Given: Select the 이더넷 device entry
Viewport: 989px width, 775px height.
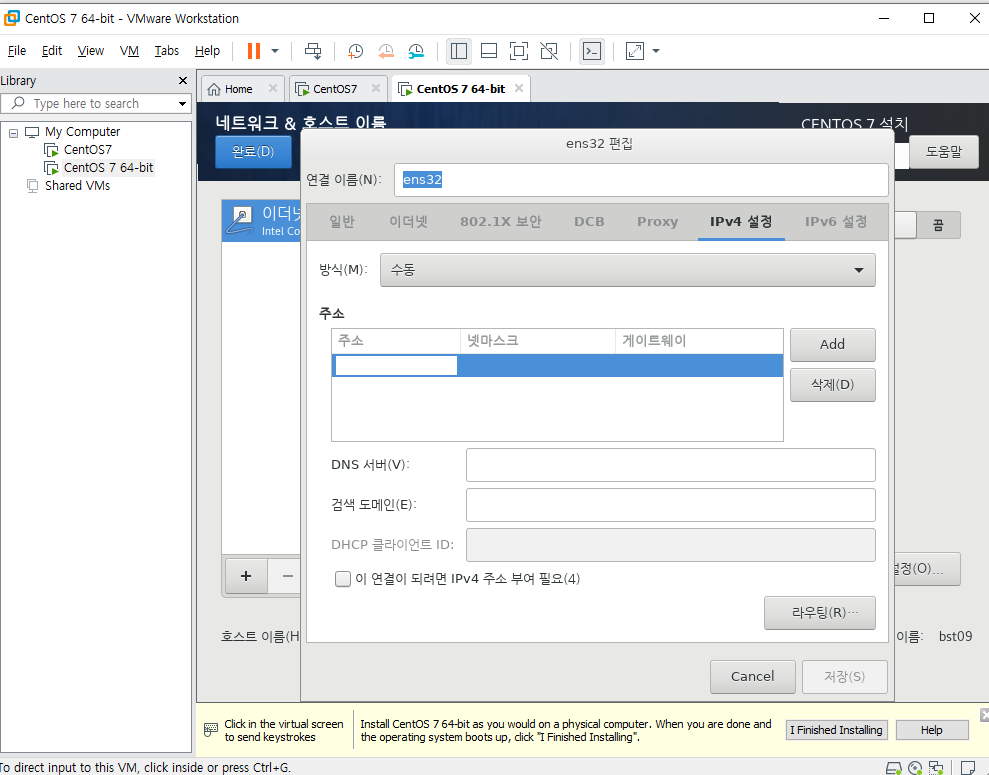Looking at the screenshot, I should tap(261, 221).
